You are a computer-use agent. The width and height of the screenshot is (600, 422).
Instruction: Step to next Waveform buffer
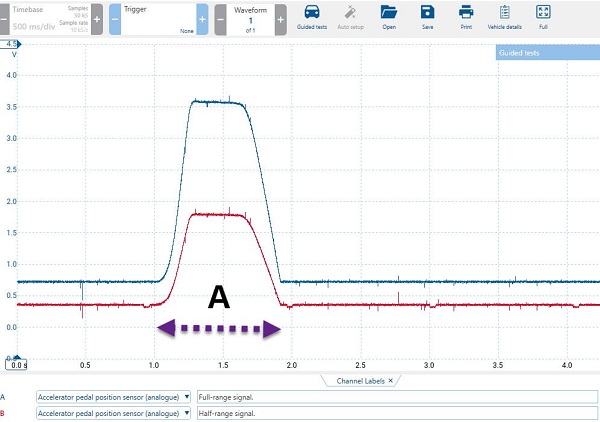[x=280, y=19]
